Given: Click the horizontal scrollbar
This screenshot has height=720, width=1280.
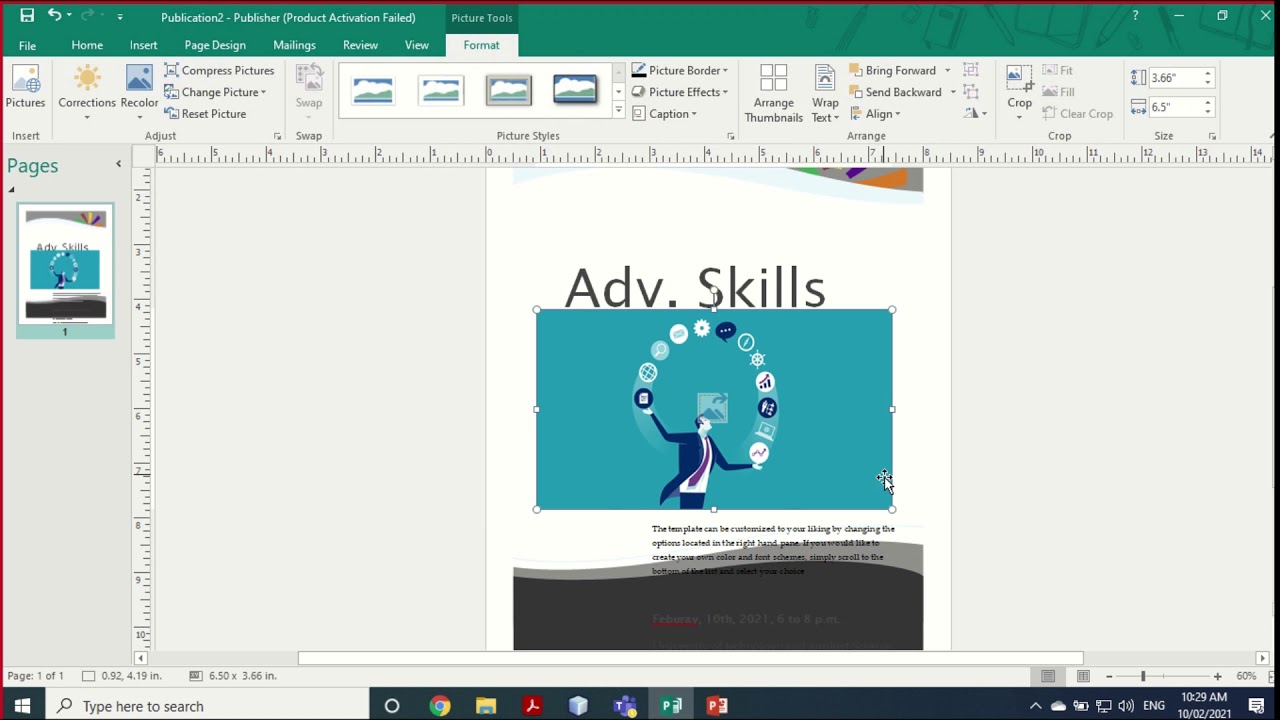Looking at the screenshot, I should [x=690, y=658].
